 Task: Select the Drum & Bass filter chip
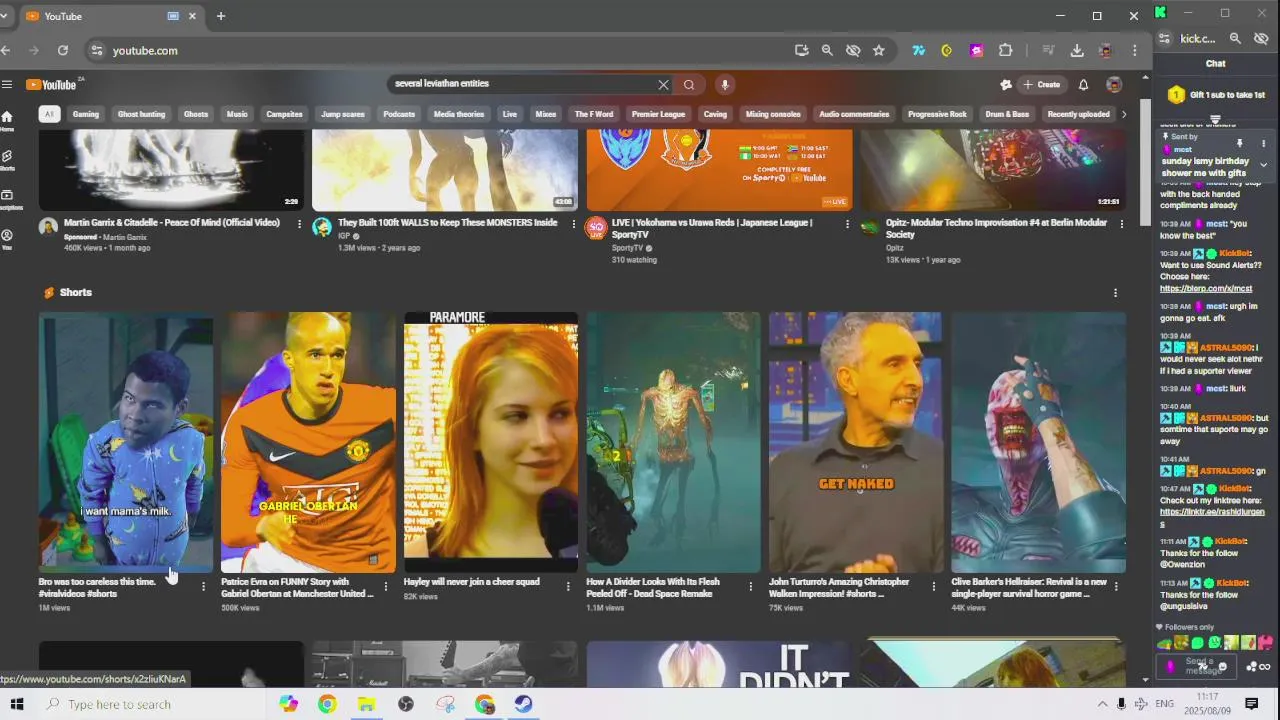1007,114
